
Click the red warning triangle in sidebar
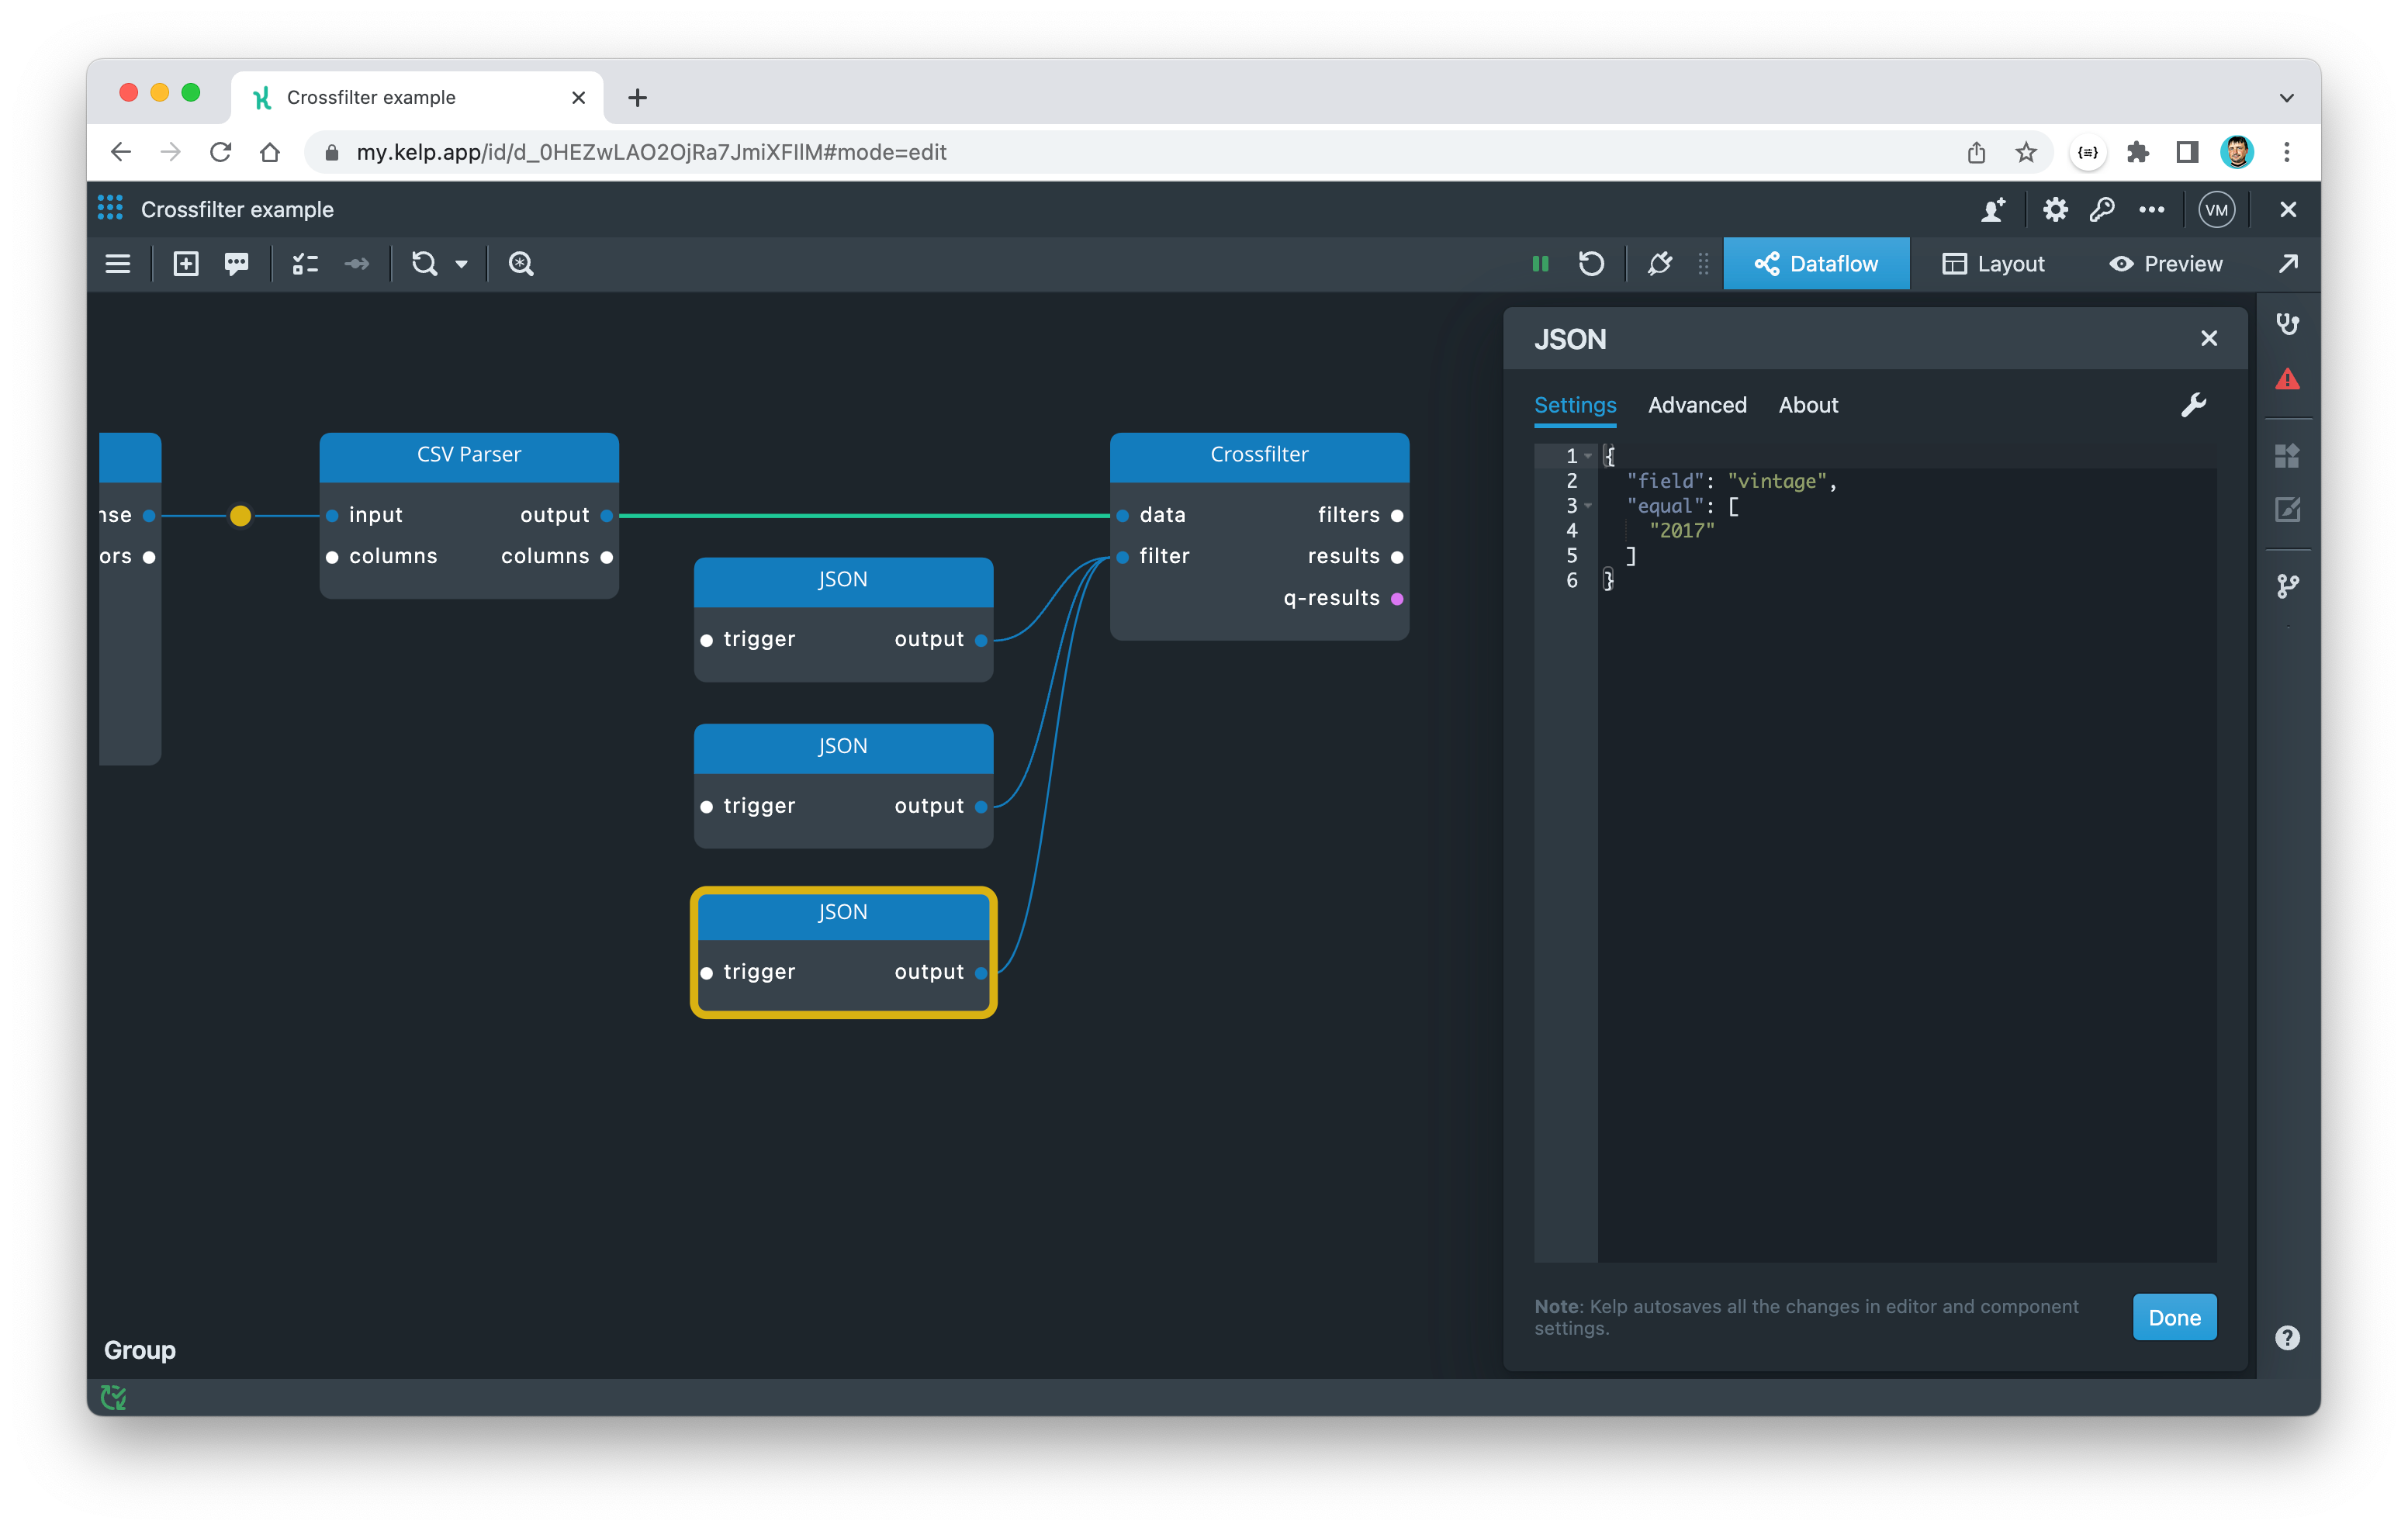[2287, 380]
